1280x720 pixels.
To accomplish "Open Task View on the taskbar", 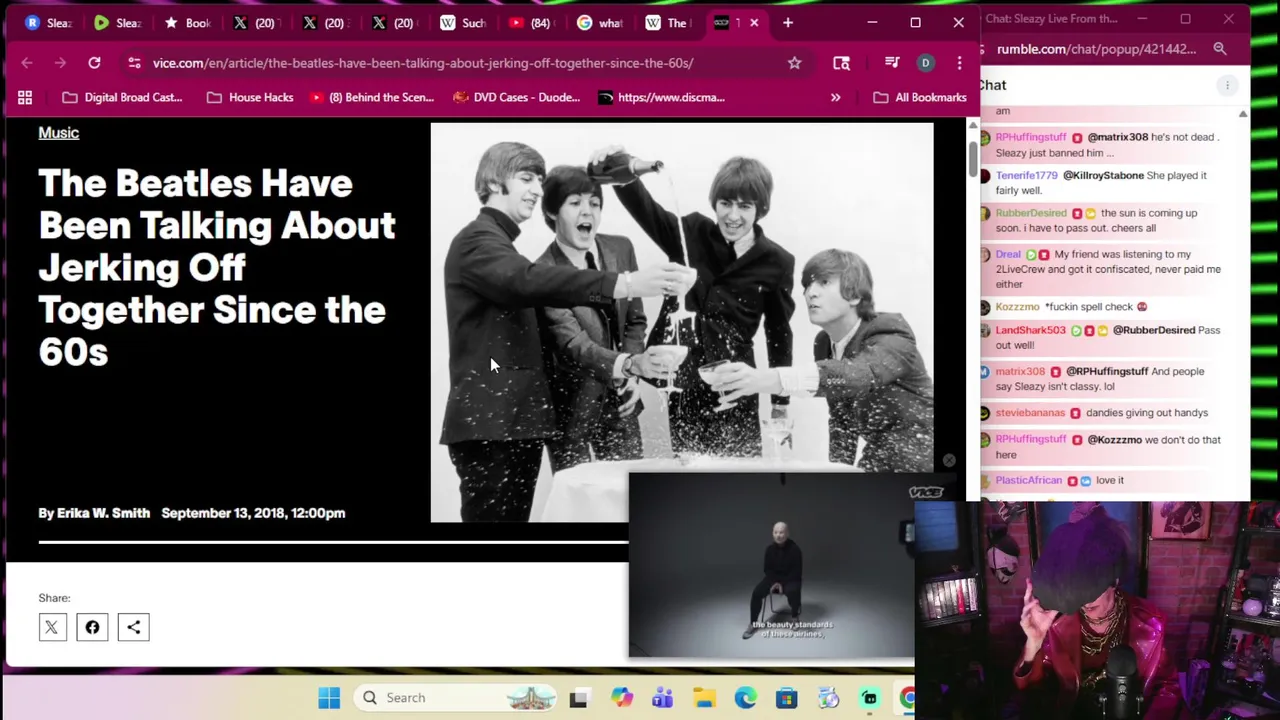I will (x=579, y=698).
